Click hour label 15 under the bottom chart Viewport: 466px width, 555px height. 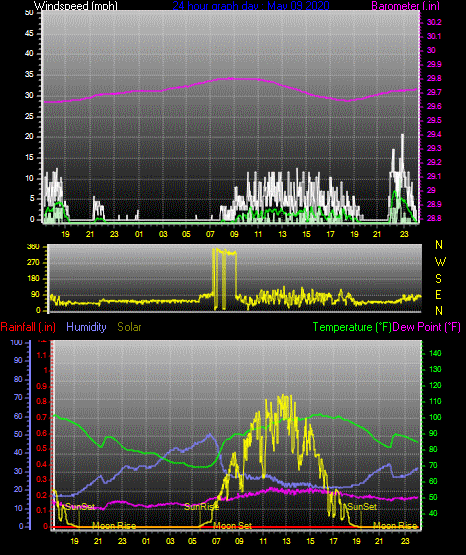[x=310, y=541]
